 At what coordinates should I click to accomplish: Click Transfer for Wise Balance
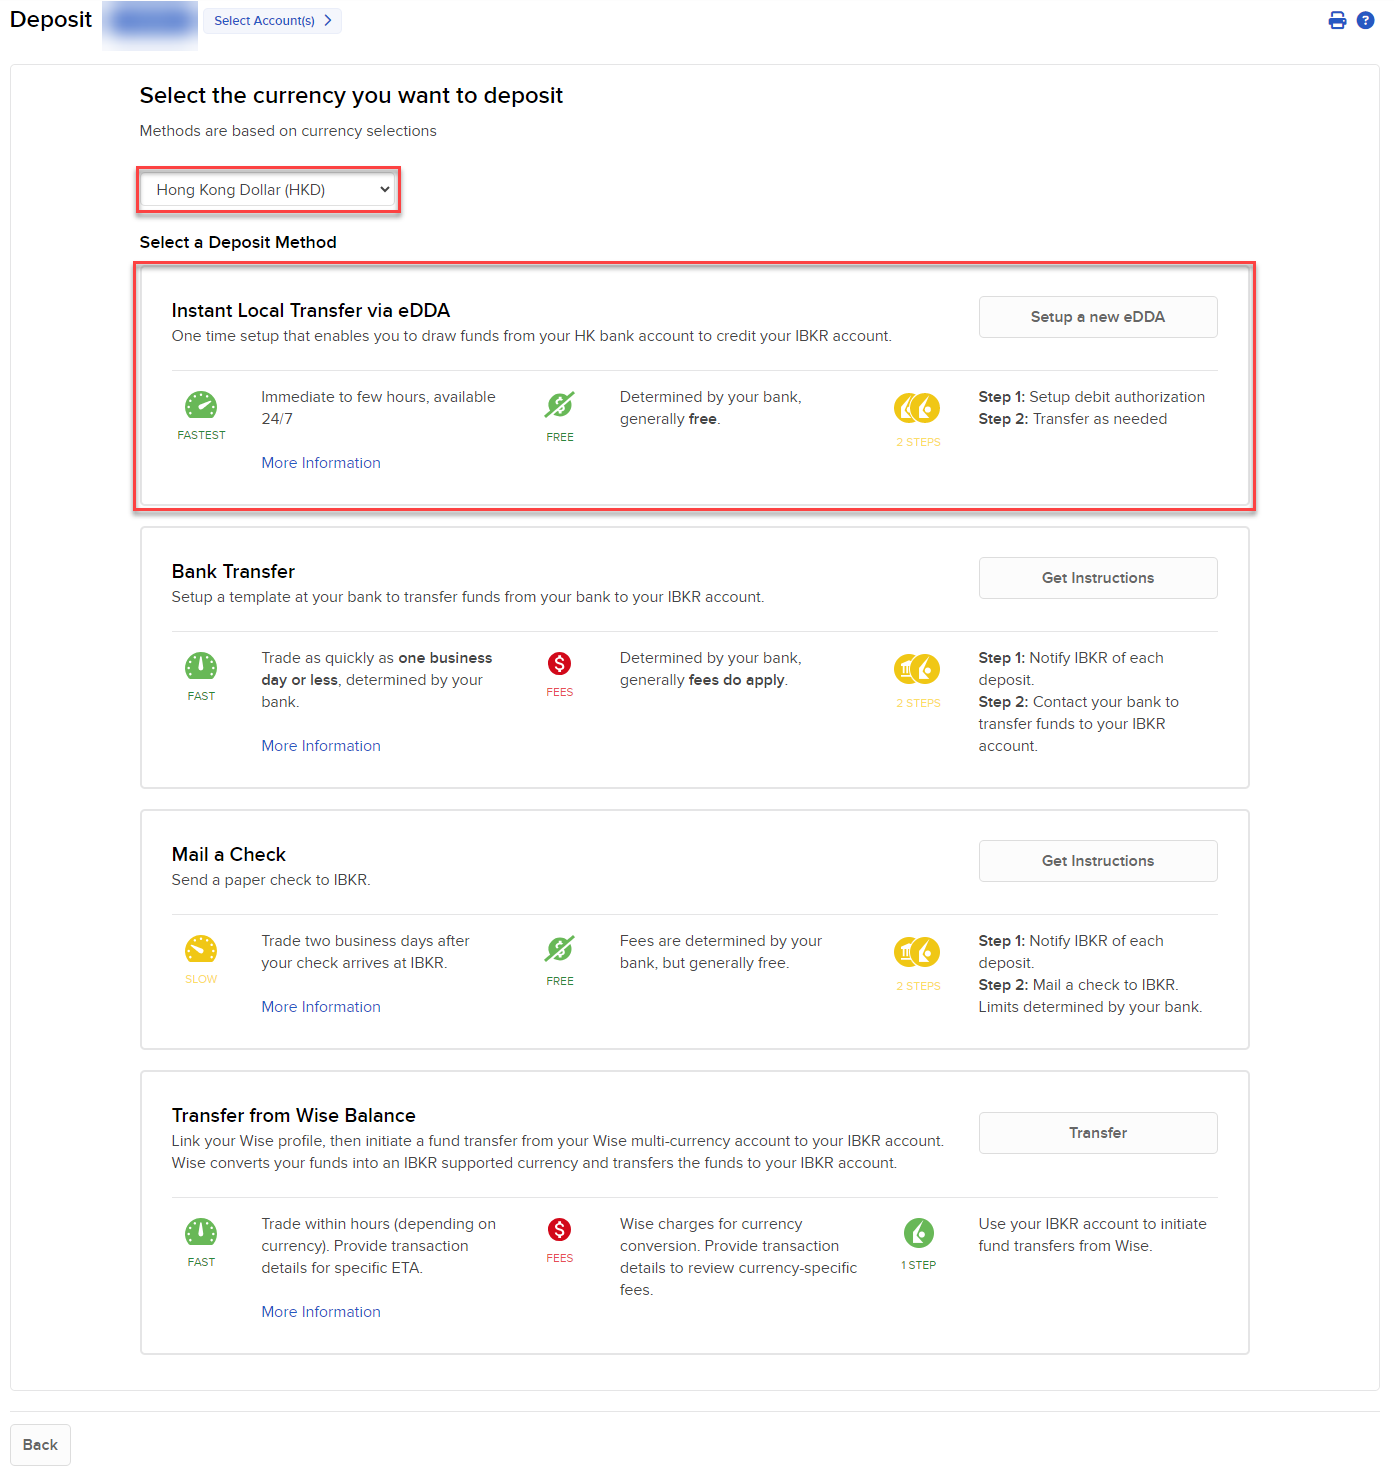(1097, 1132)
